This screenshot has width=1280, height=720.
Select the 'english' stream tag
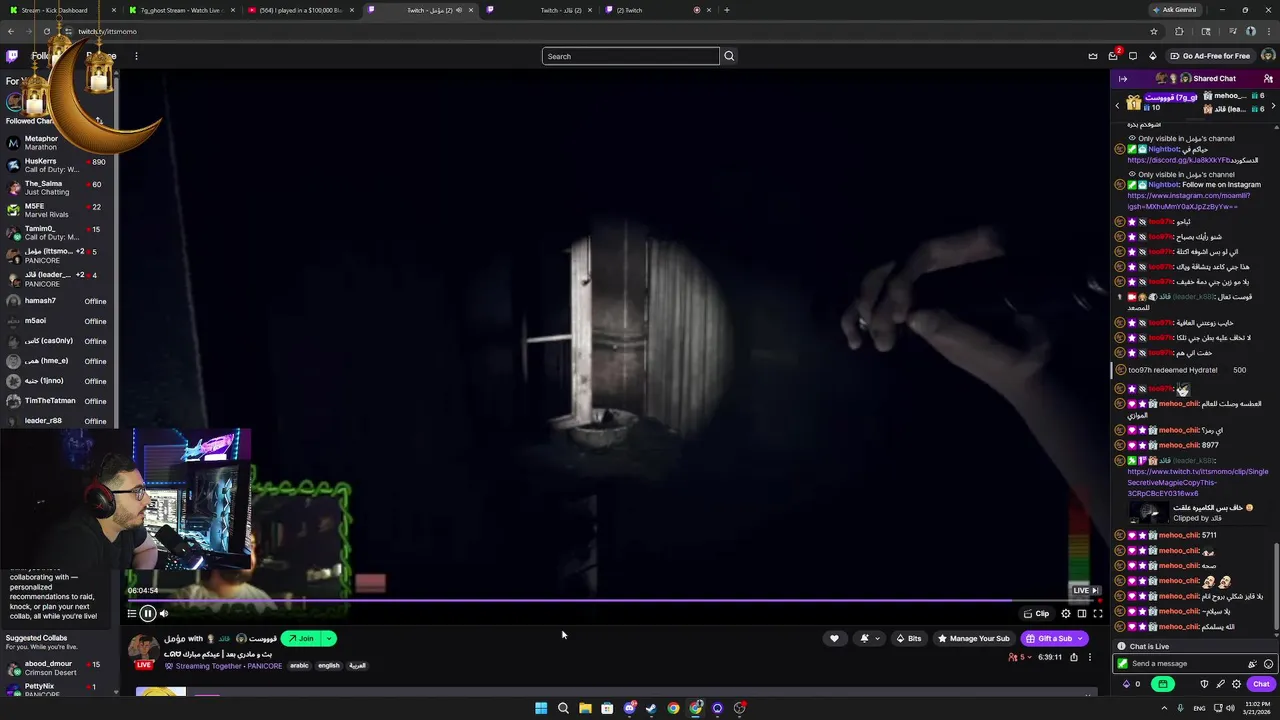click(x=329, y=665)
